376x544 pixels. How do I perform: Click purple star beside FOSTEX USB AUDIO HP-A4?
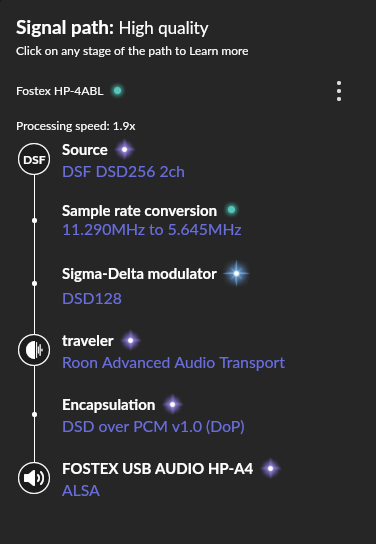271,468
